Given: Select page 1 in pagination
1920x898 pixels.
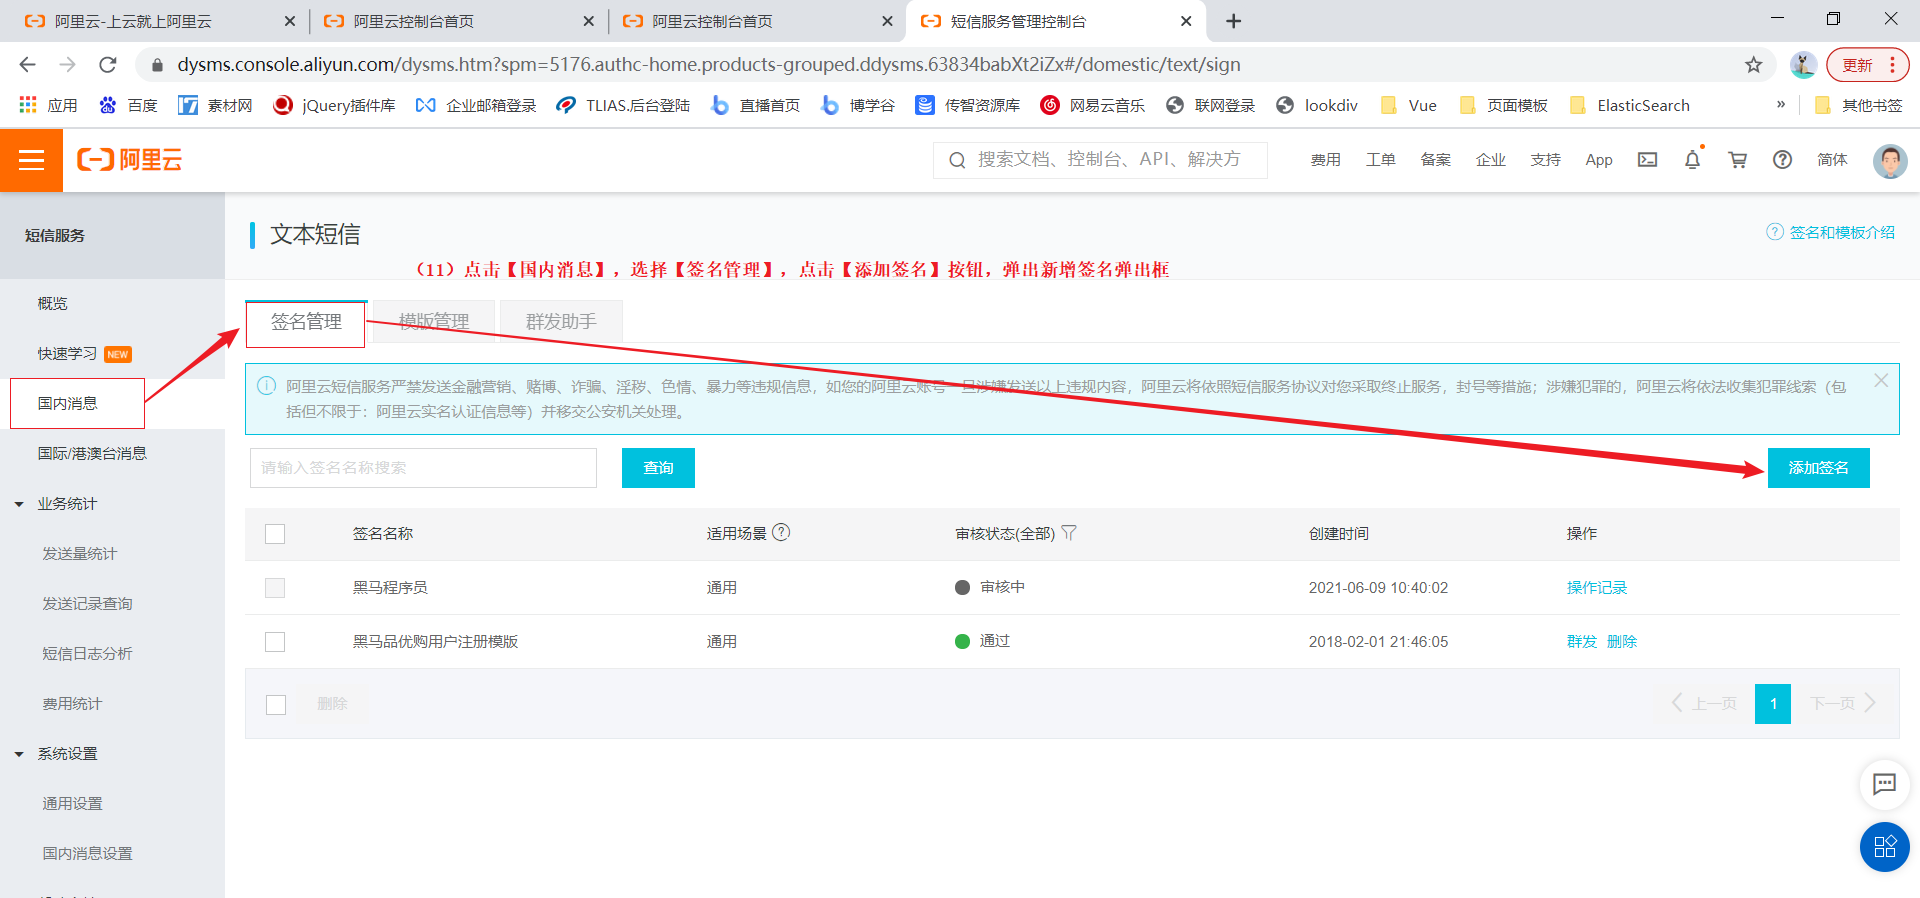Looking at the screenshot, I should pyautogui.click(x=1773, y=704).
